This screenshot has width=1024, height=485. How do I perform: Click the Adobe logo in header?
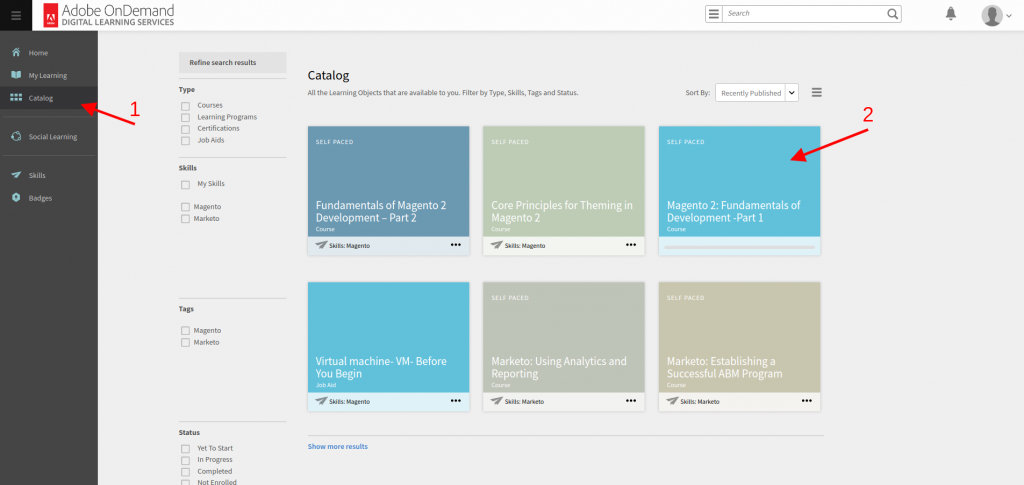click(51, 15)
